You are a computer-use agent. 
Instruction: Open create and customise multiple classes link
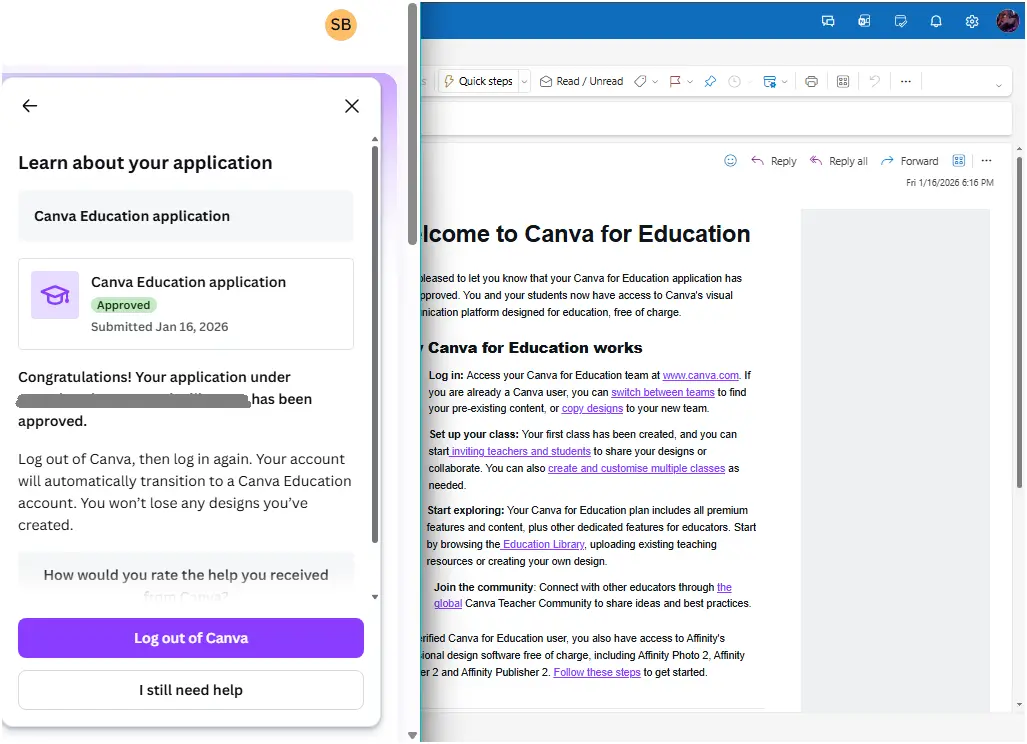637,468
